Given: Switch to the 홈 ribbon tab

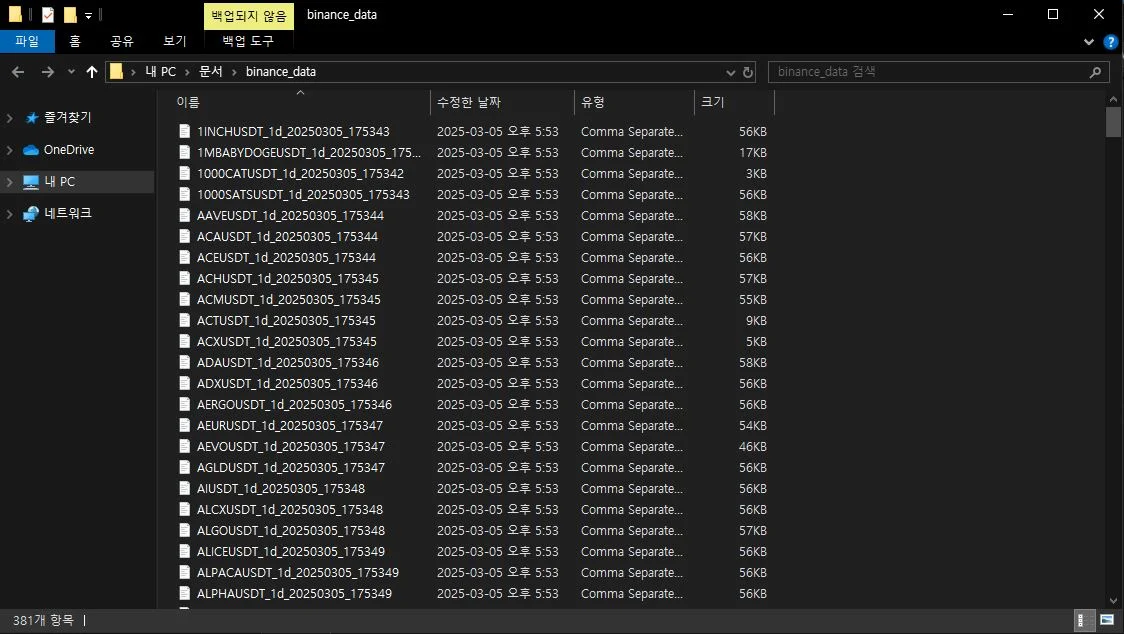Looking at the screenshot, I should point(75,41).
